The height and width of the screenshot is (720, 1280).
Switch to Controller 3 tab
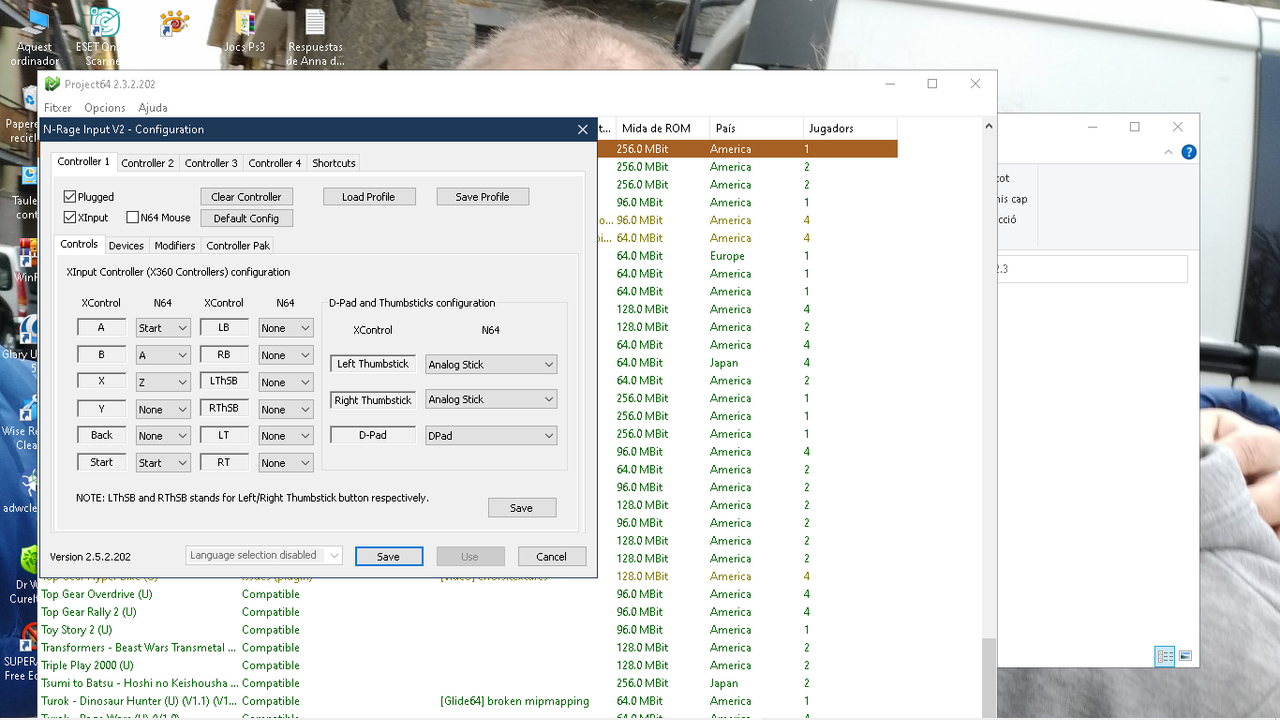click(211, 163)
